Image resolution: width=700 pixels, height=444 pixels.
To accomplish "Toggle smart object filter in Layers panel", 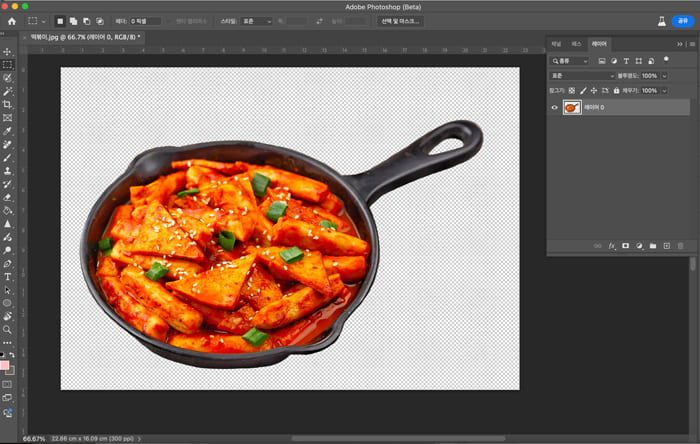I will coord(651,61).
